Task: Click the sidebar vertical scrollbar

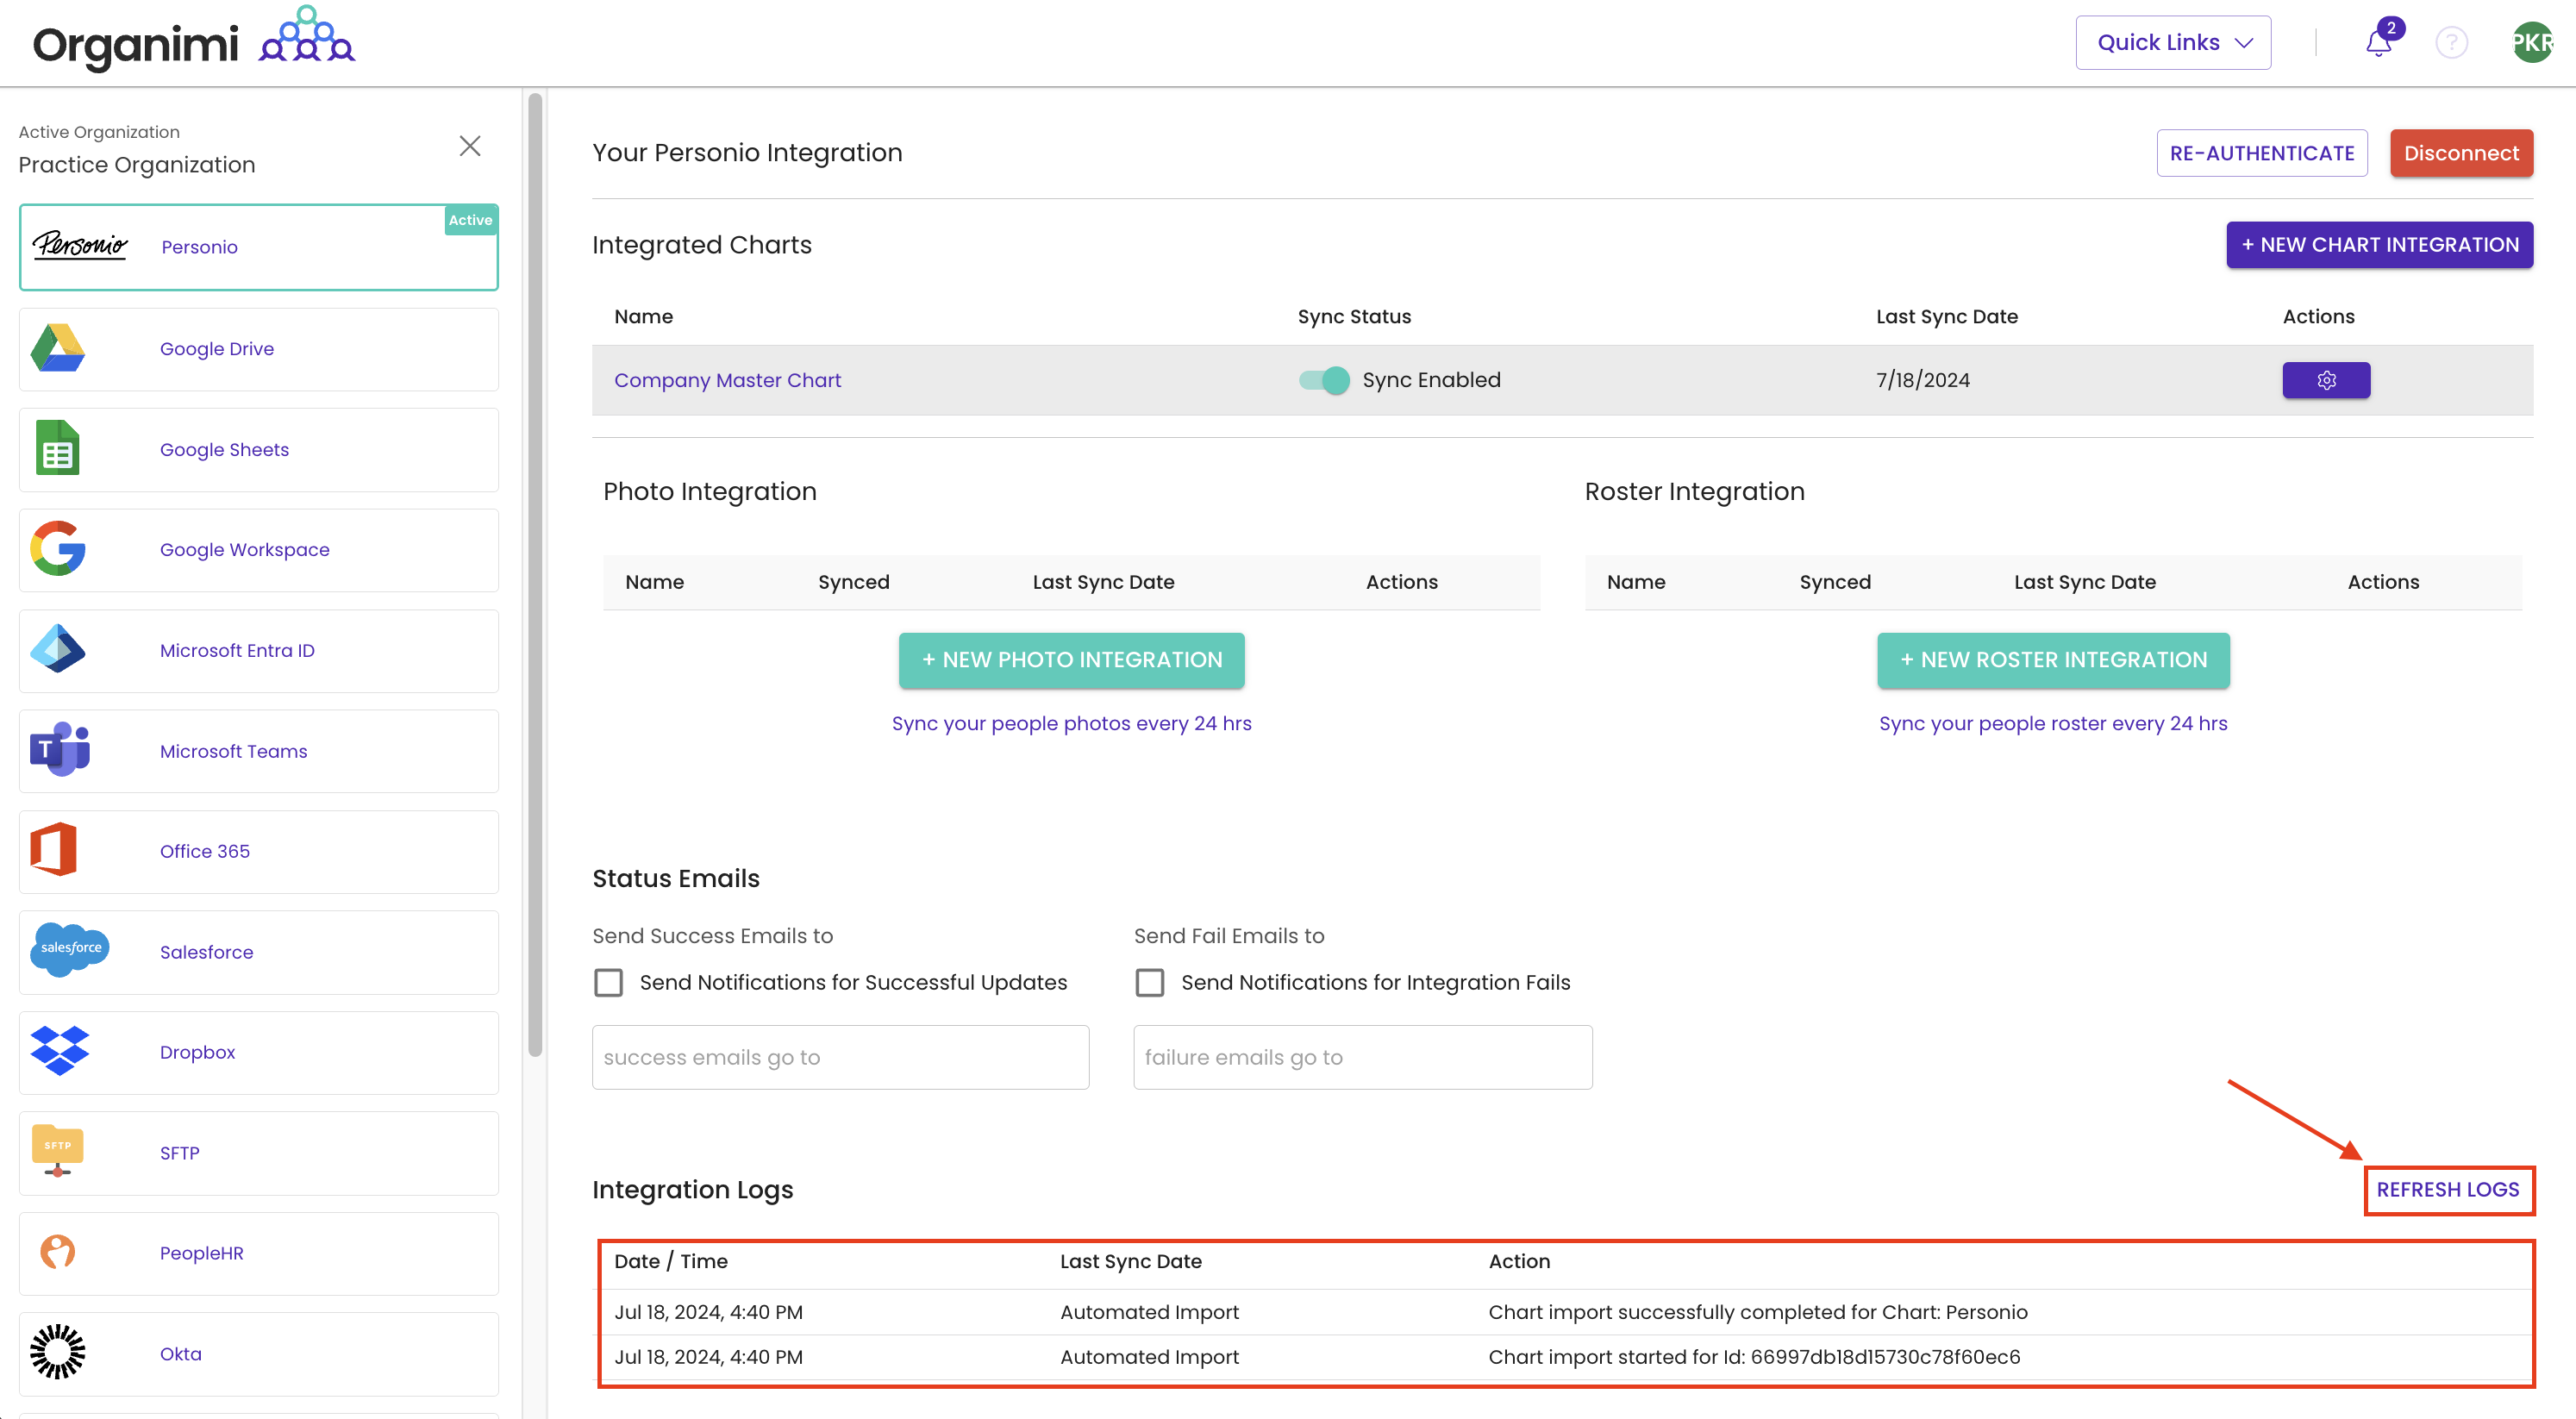Action: (535, 575)
